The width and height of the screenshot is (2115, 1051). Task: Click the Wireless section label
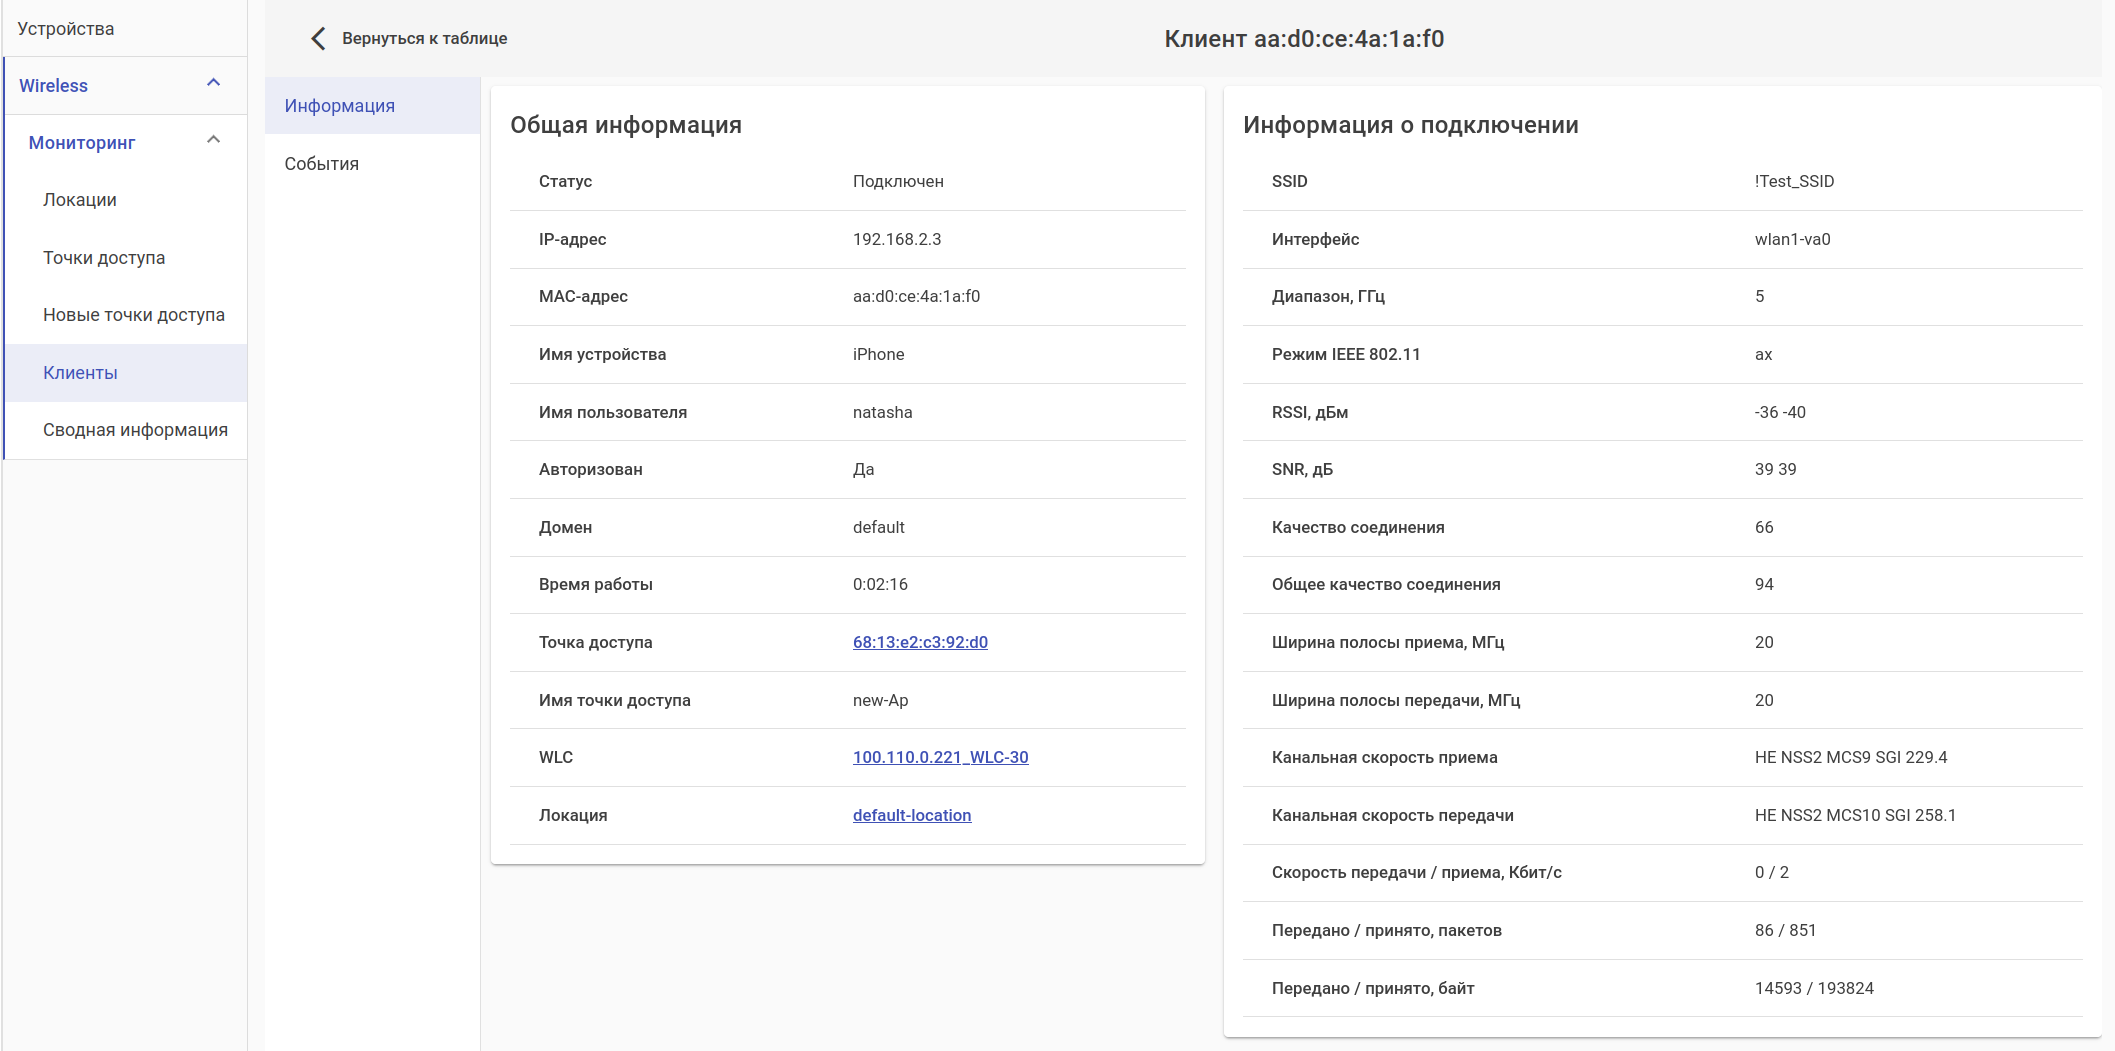click(54, 86)
